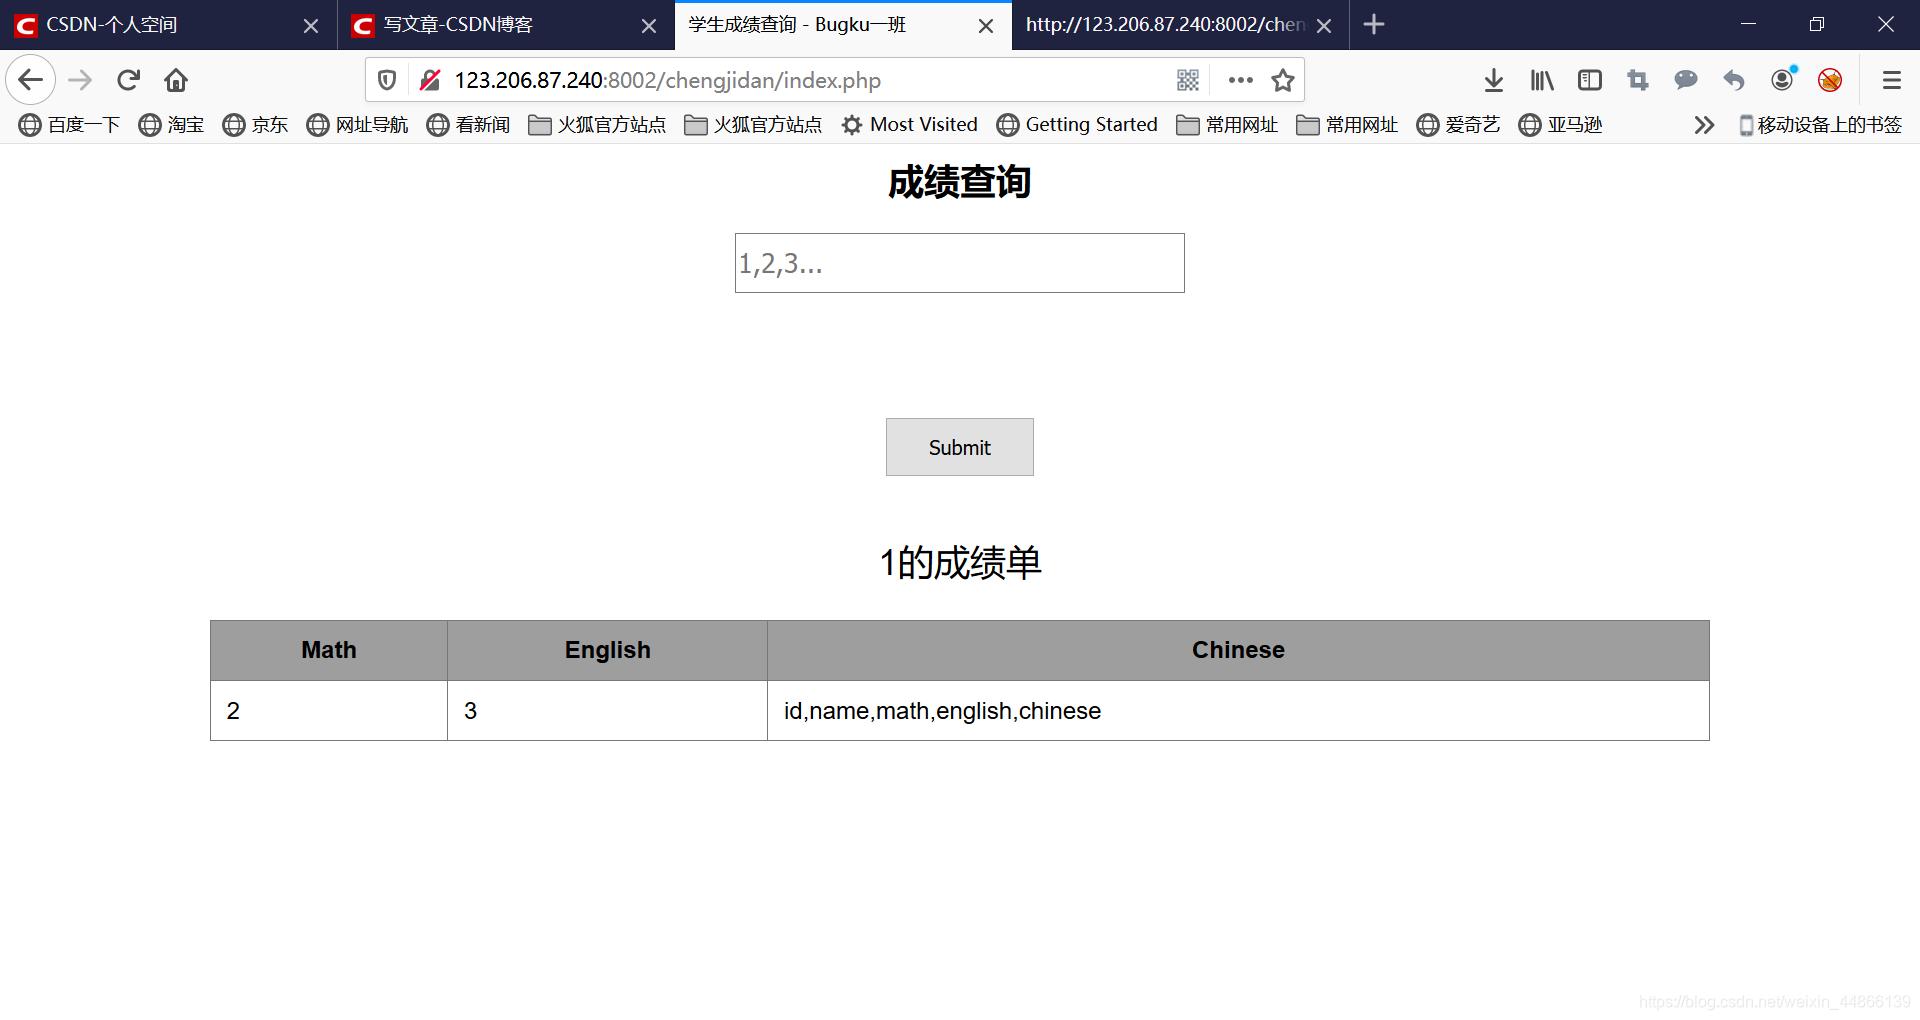
Task: Restore down the browser window
Action: coord(1817,24)
